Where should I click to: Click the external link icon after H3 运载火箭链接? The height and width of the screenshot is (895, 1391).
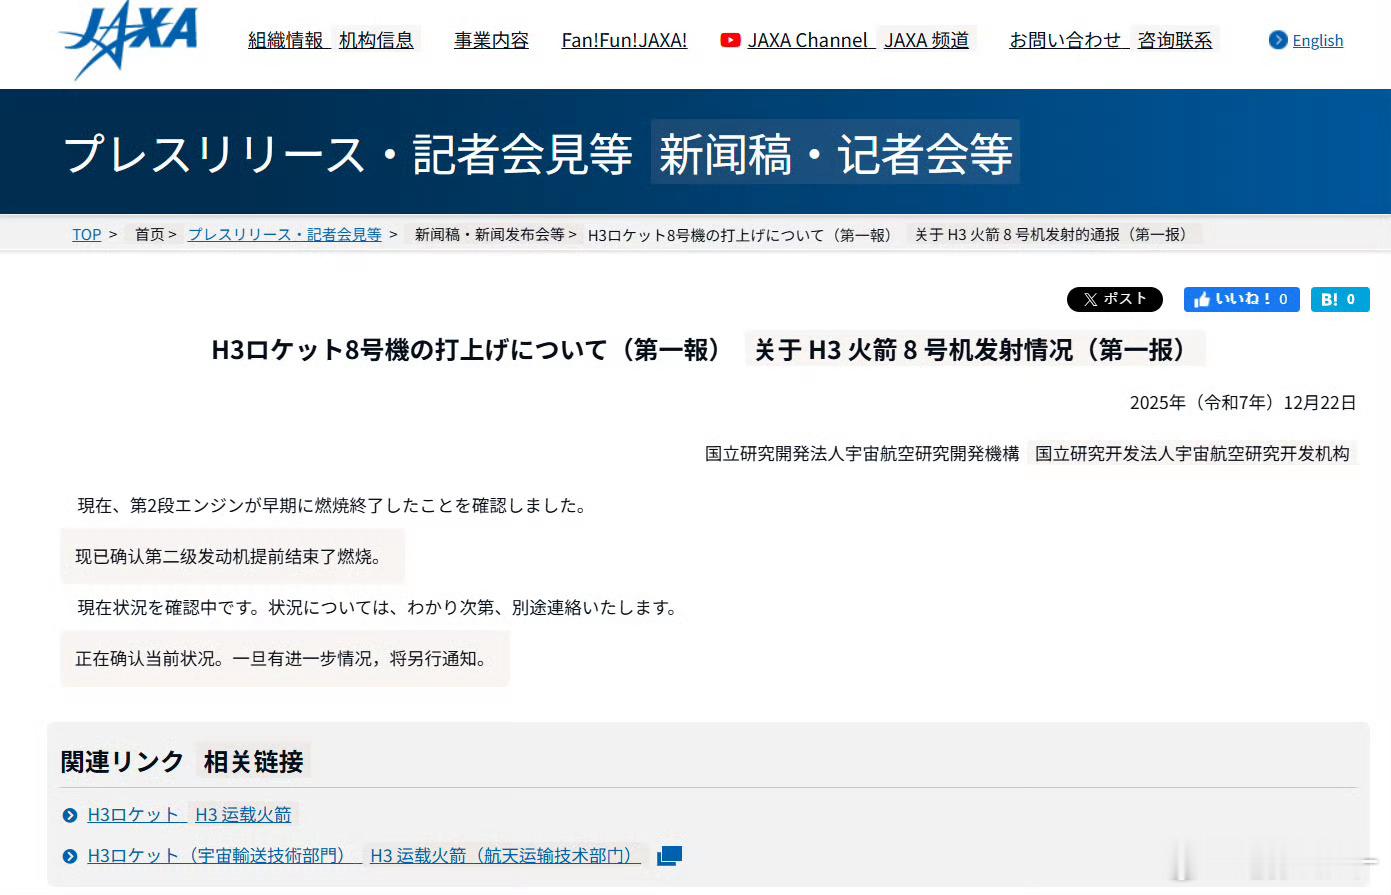click(668, 855)
